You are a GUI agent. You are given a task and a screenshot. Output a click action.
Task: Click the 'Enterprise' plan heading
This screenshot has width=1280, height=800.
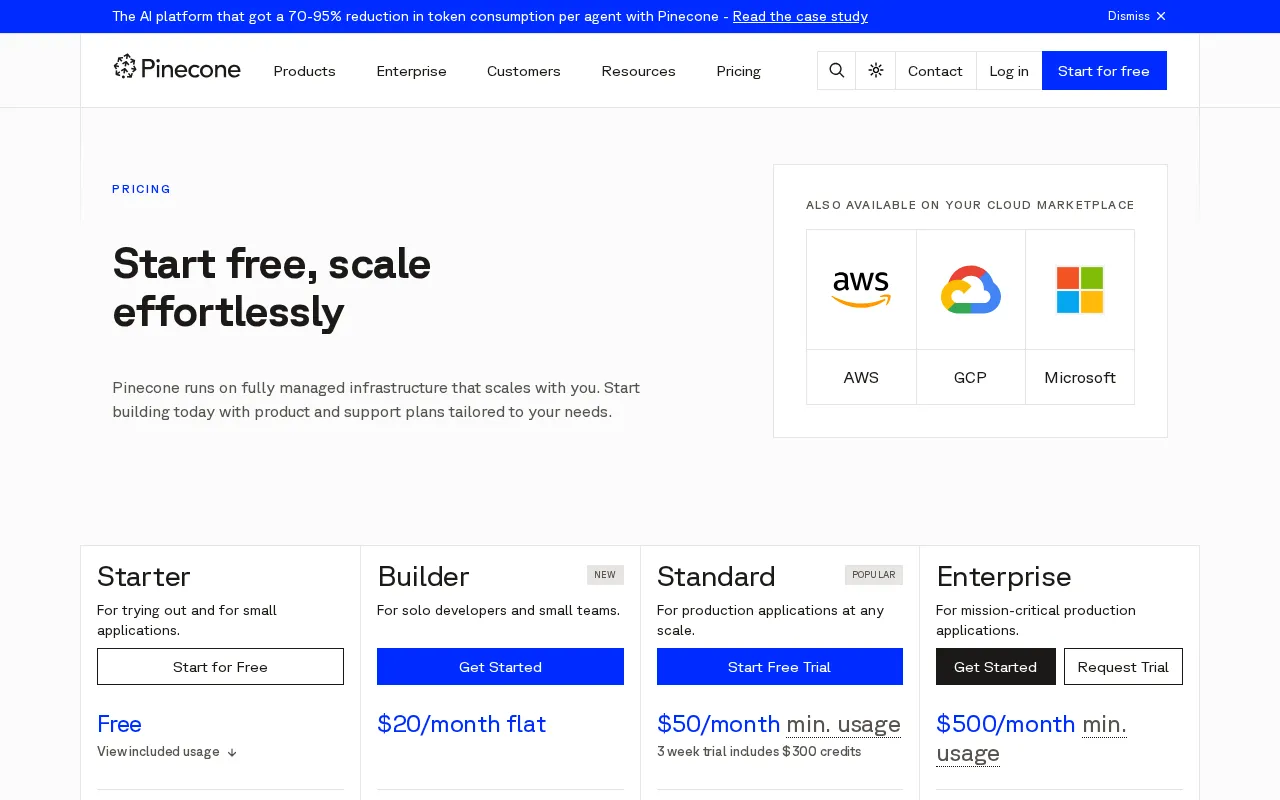pos(1004,577)
